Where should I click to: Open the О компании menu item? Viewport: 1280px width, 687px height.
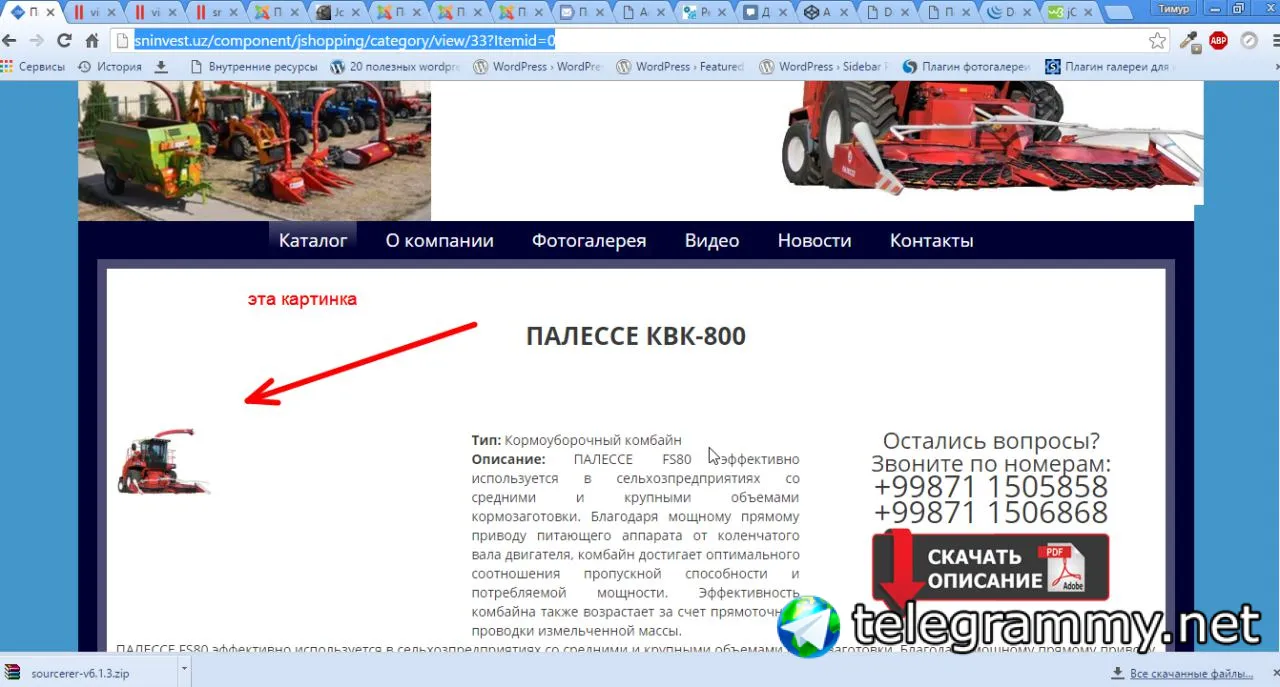click(440, 241)
